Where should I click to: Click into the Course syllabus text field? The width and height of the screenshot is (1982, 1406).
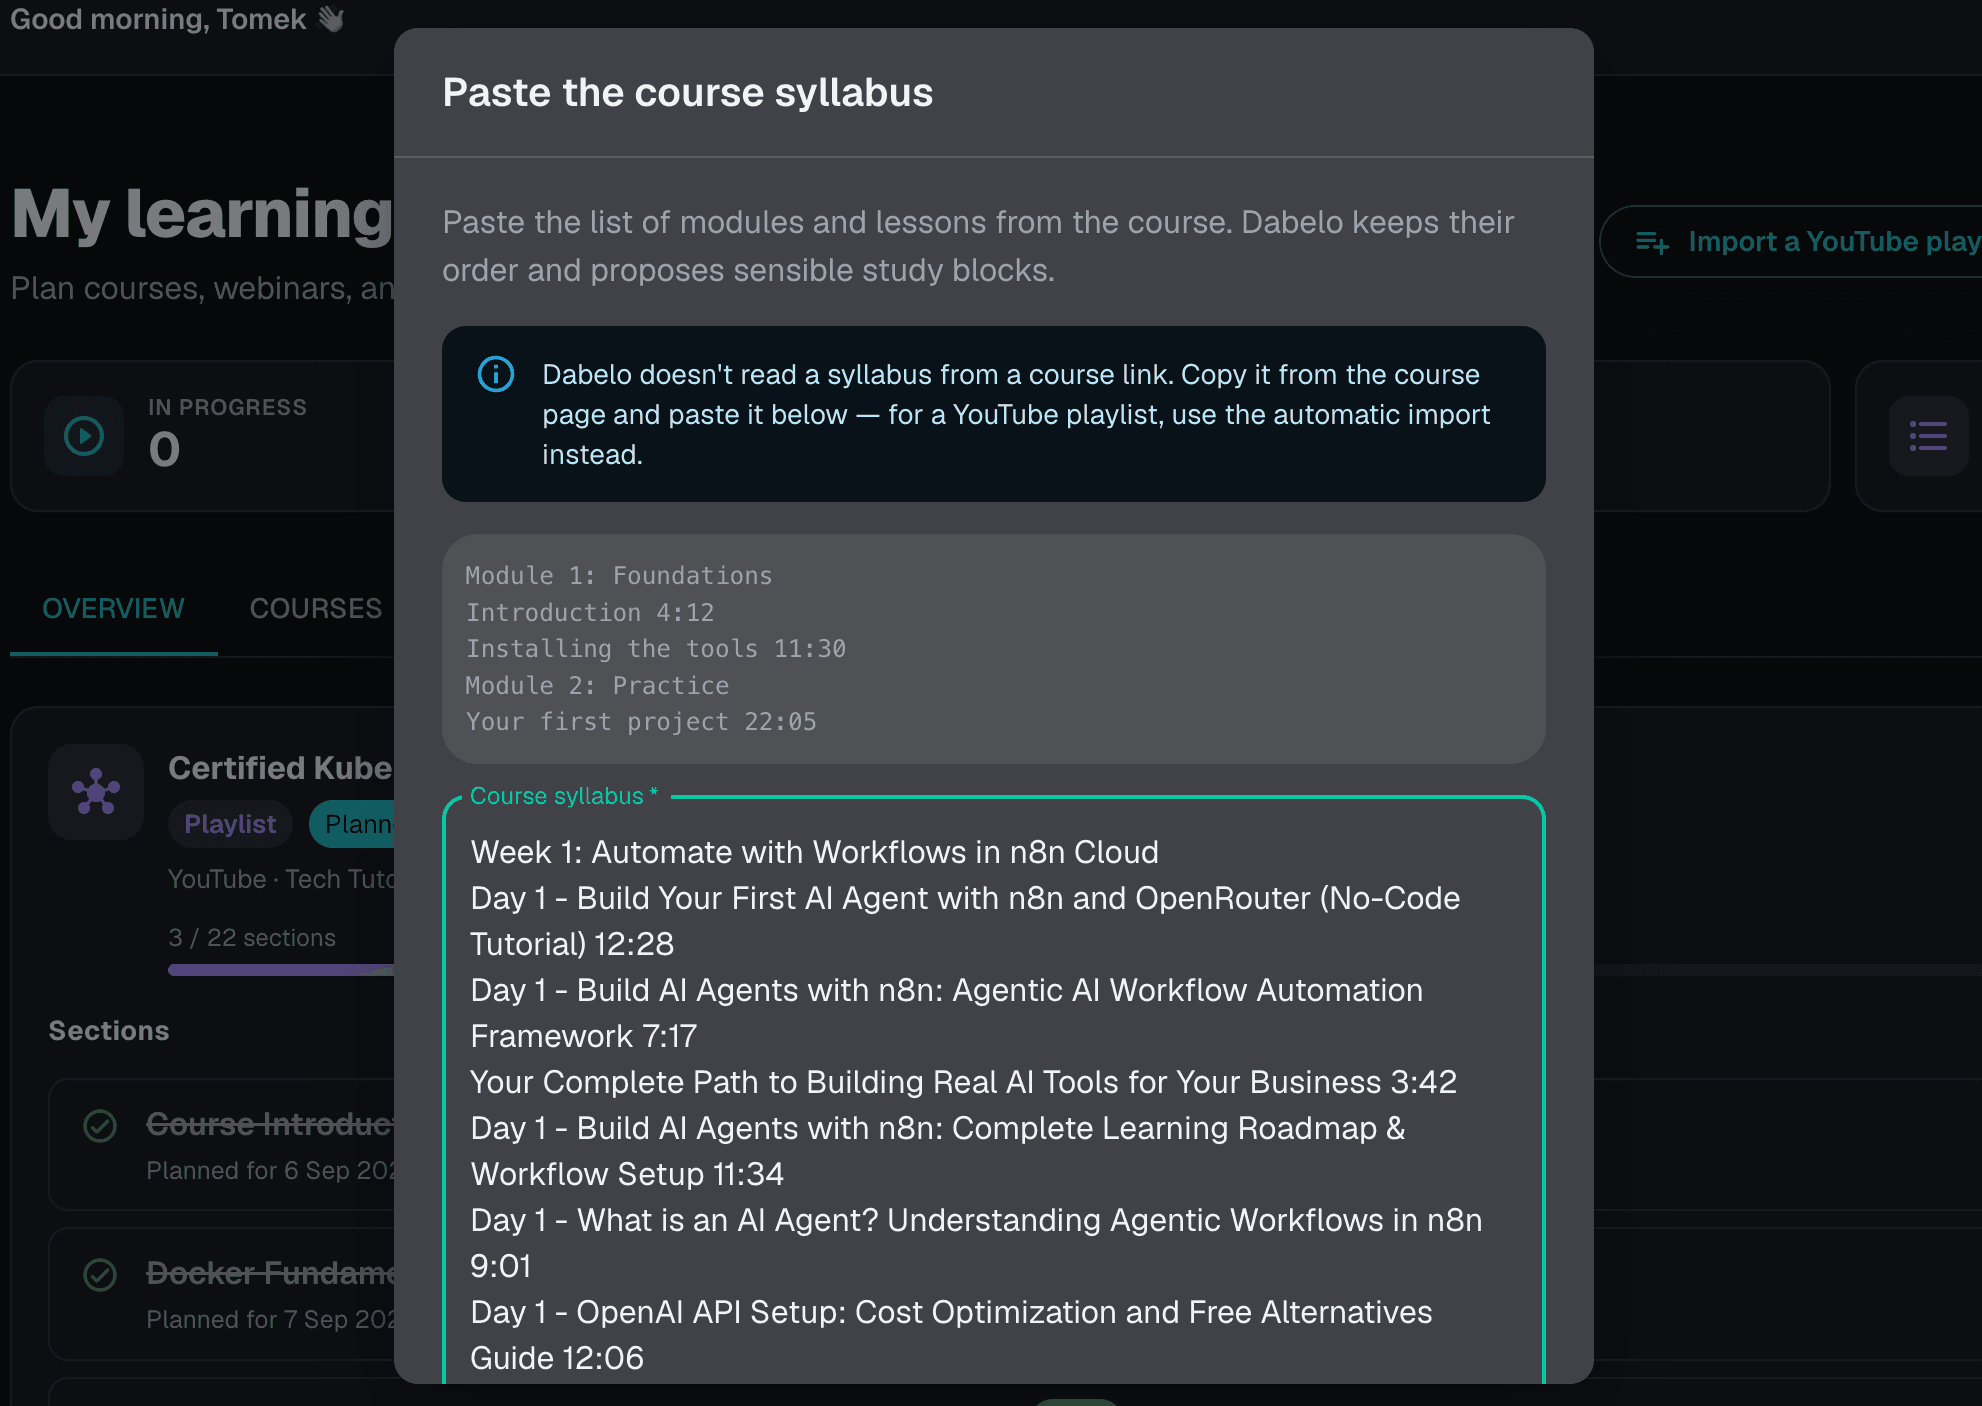click(994, 1092)
